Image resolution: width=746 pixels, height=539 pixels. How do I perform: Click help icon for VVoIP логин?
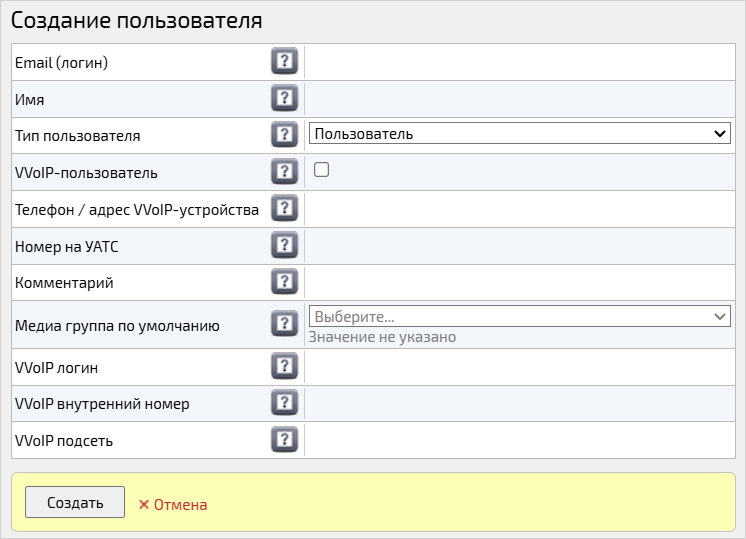pyautogui.click(x=285, y=367)
